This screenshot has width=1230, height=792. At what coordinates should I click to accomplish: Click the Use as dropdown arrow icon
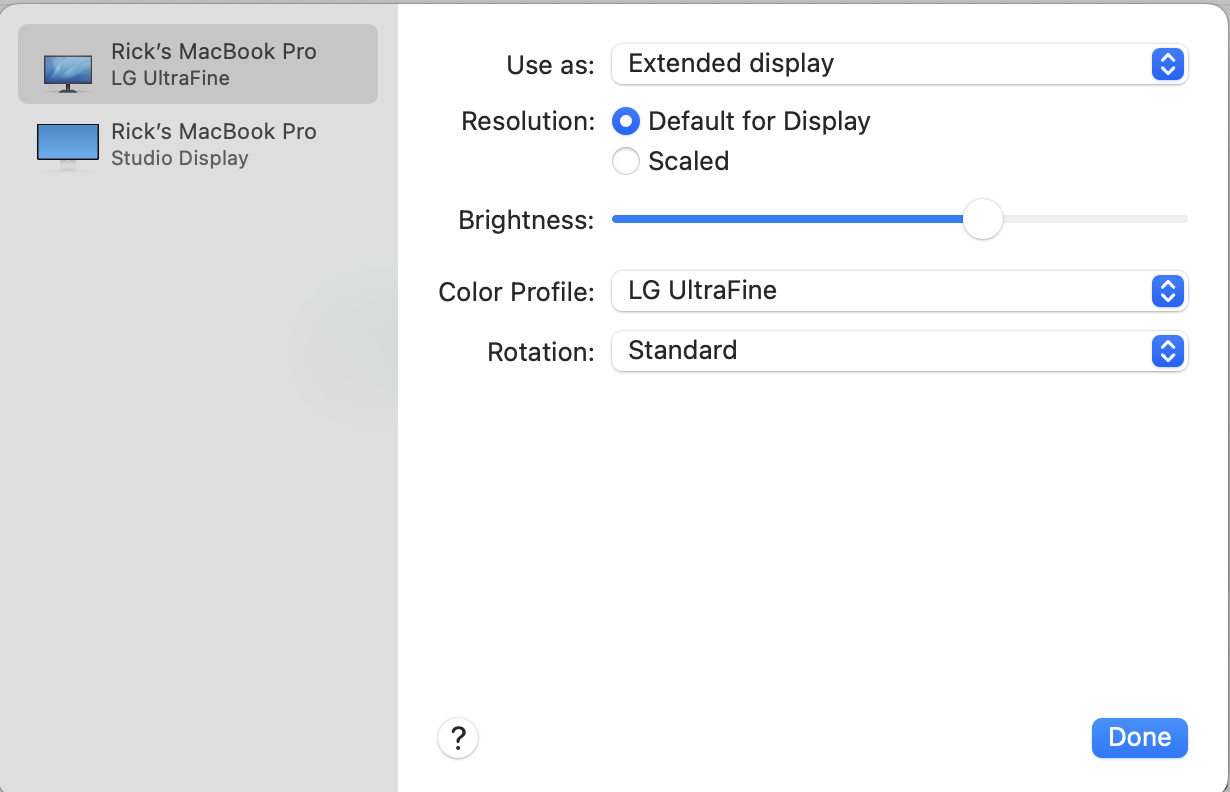pyautogui.click(x=1167, y=64)
